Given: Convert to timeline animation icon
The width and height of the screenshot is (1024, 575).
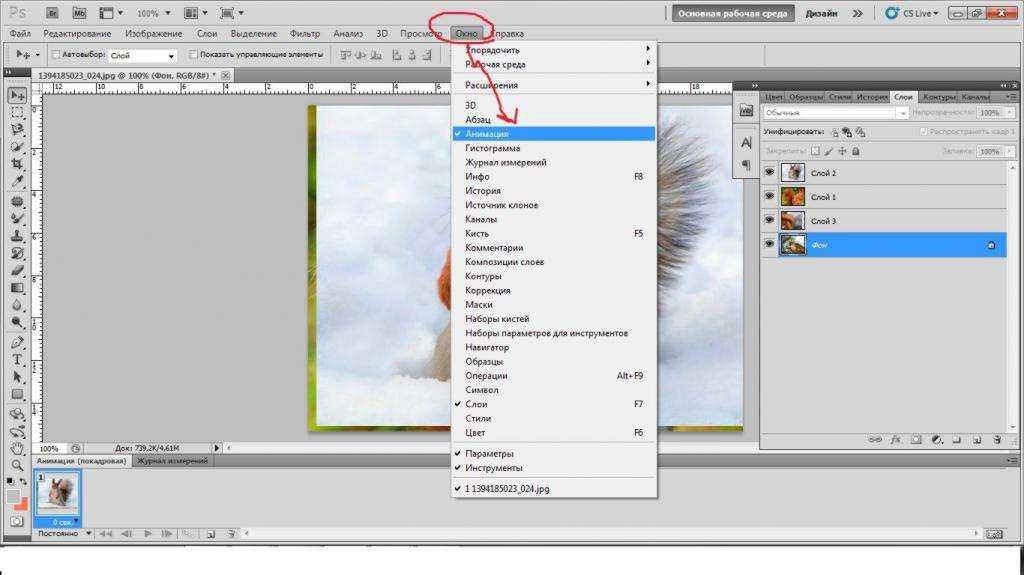Looking at the screenshot, I should pyautogui.click(x=994, y=534).
